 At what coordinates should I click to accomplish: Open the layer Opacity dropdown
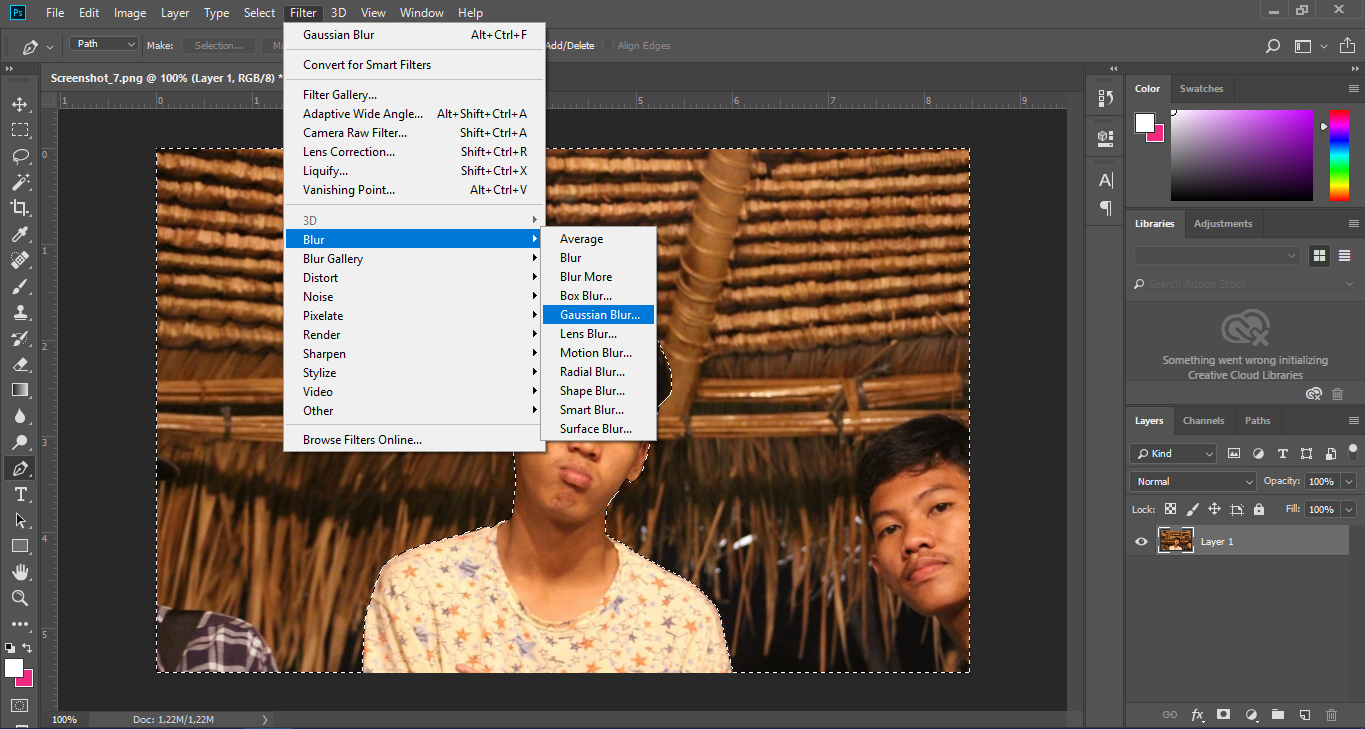[1348, 482]
